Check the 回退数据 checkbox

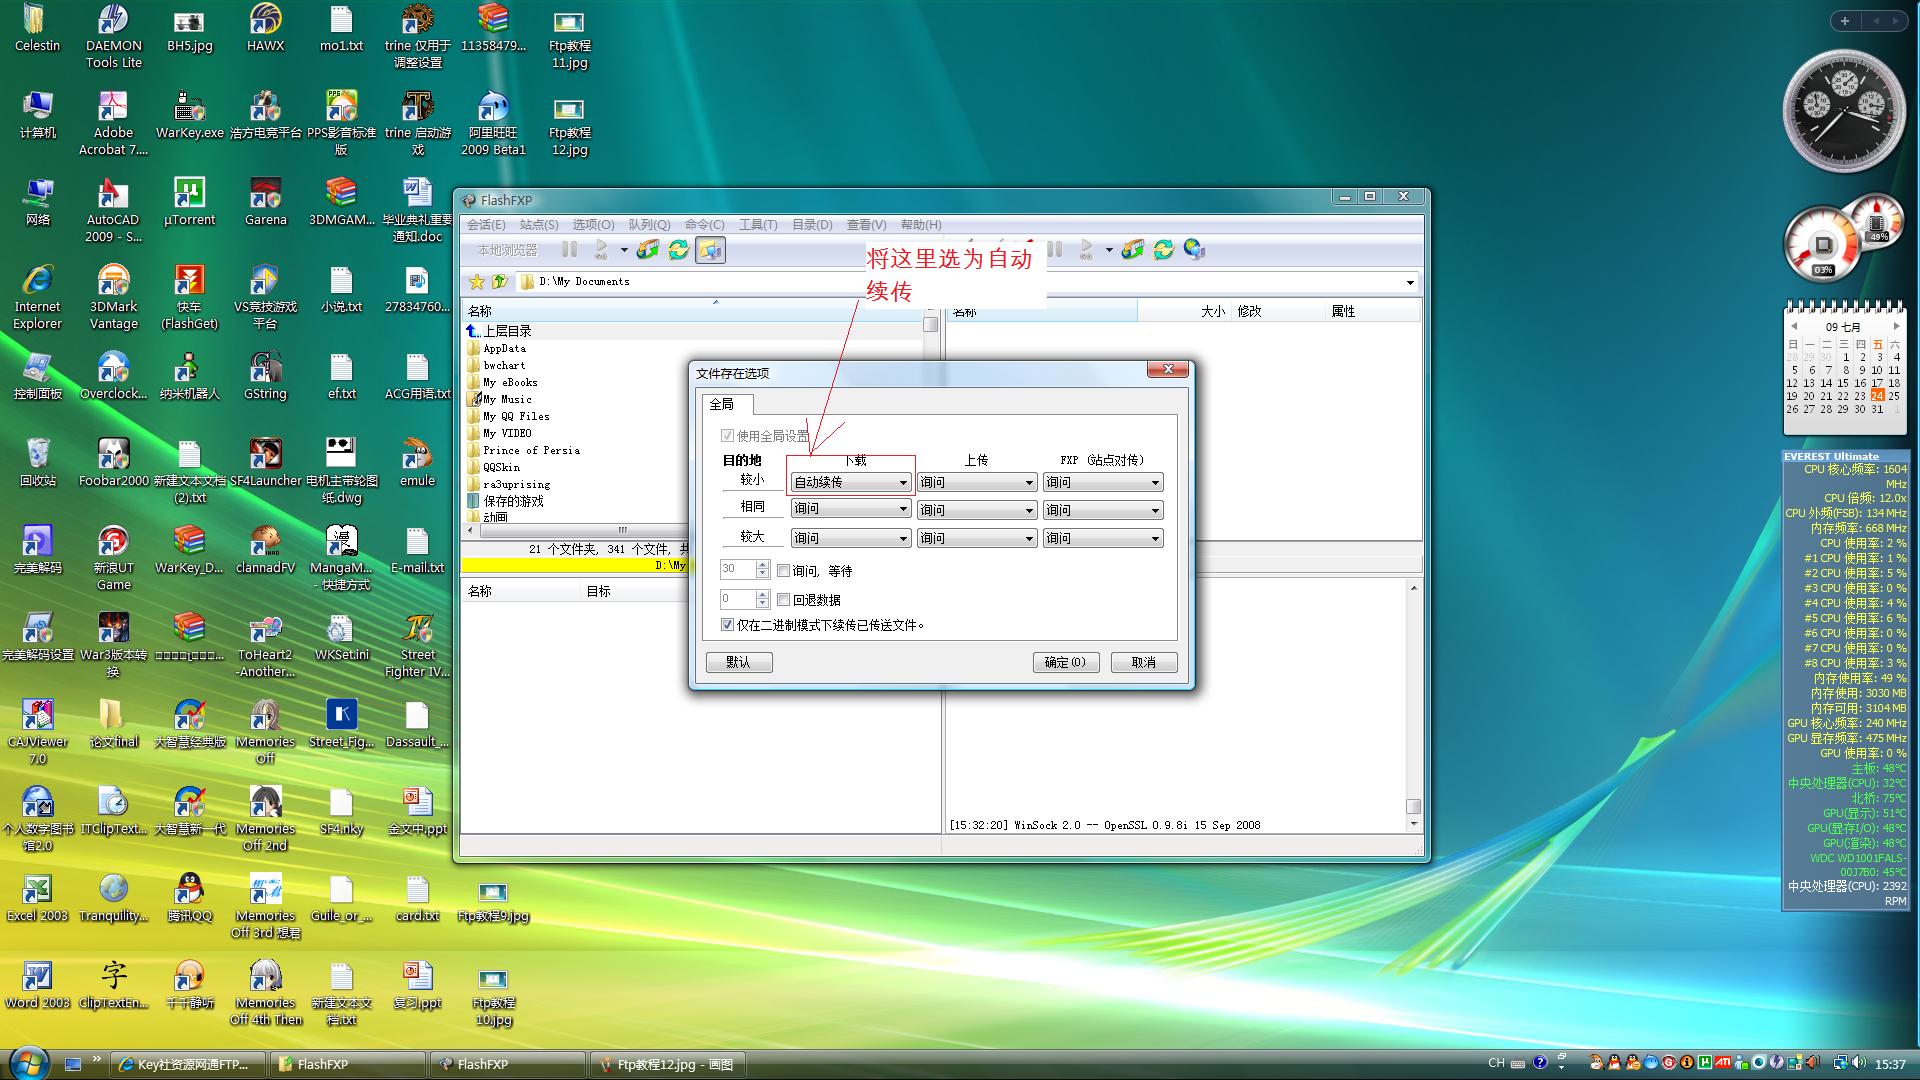(x=783, y=600)
